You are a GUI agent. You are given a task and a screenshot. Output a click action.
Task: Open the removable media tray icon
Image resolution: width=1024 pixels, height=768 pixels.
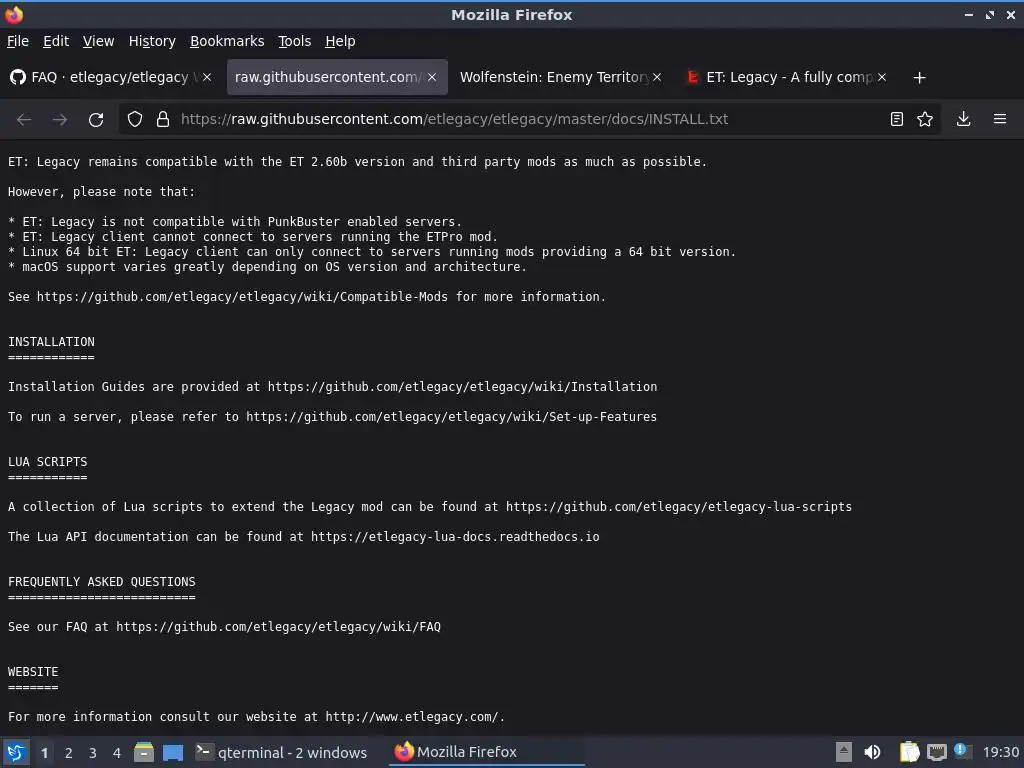pos(844,752)
